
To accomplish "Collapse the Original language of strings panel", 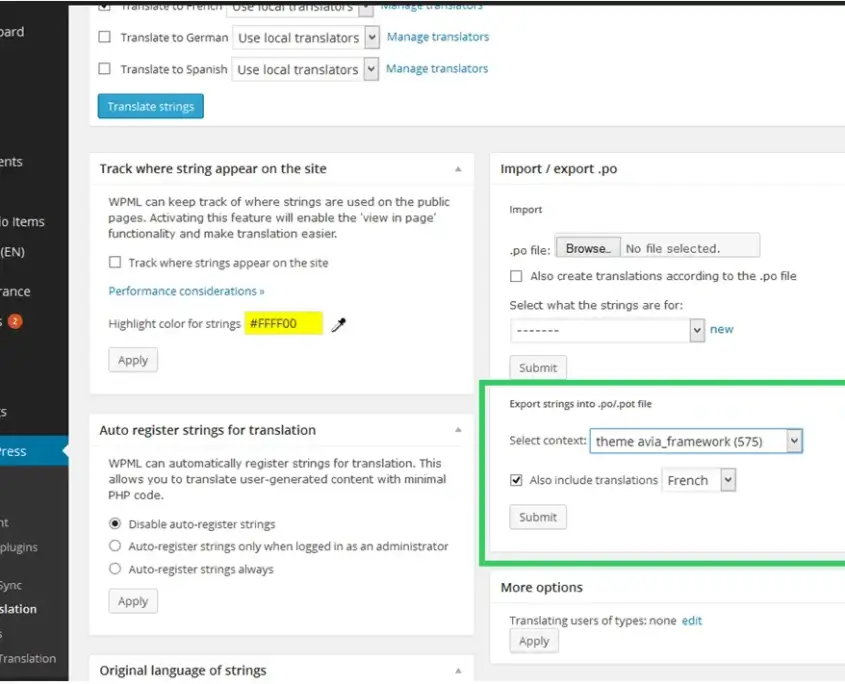I will [458, 670].
